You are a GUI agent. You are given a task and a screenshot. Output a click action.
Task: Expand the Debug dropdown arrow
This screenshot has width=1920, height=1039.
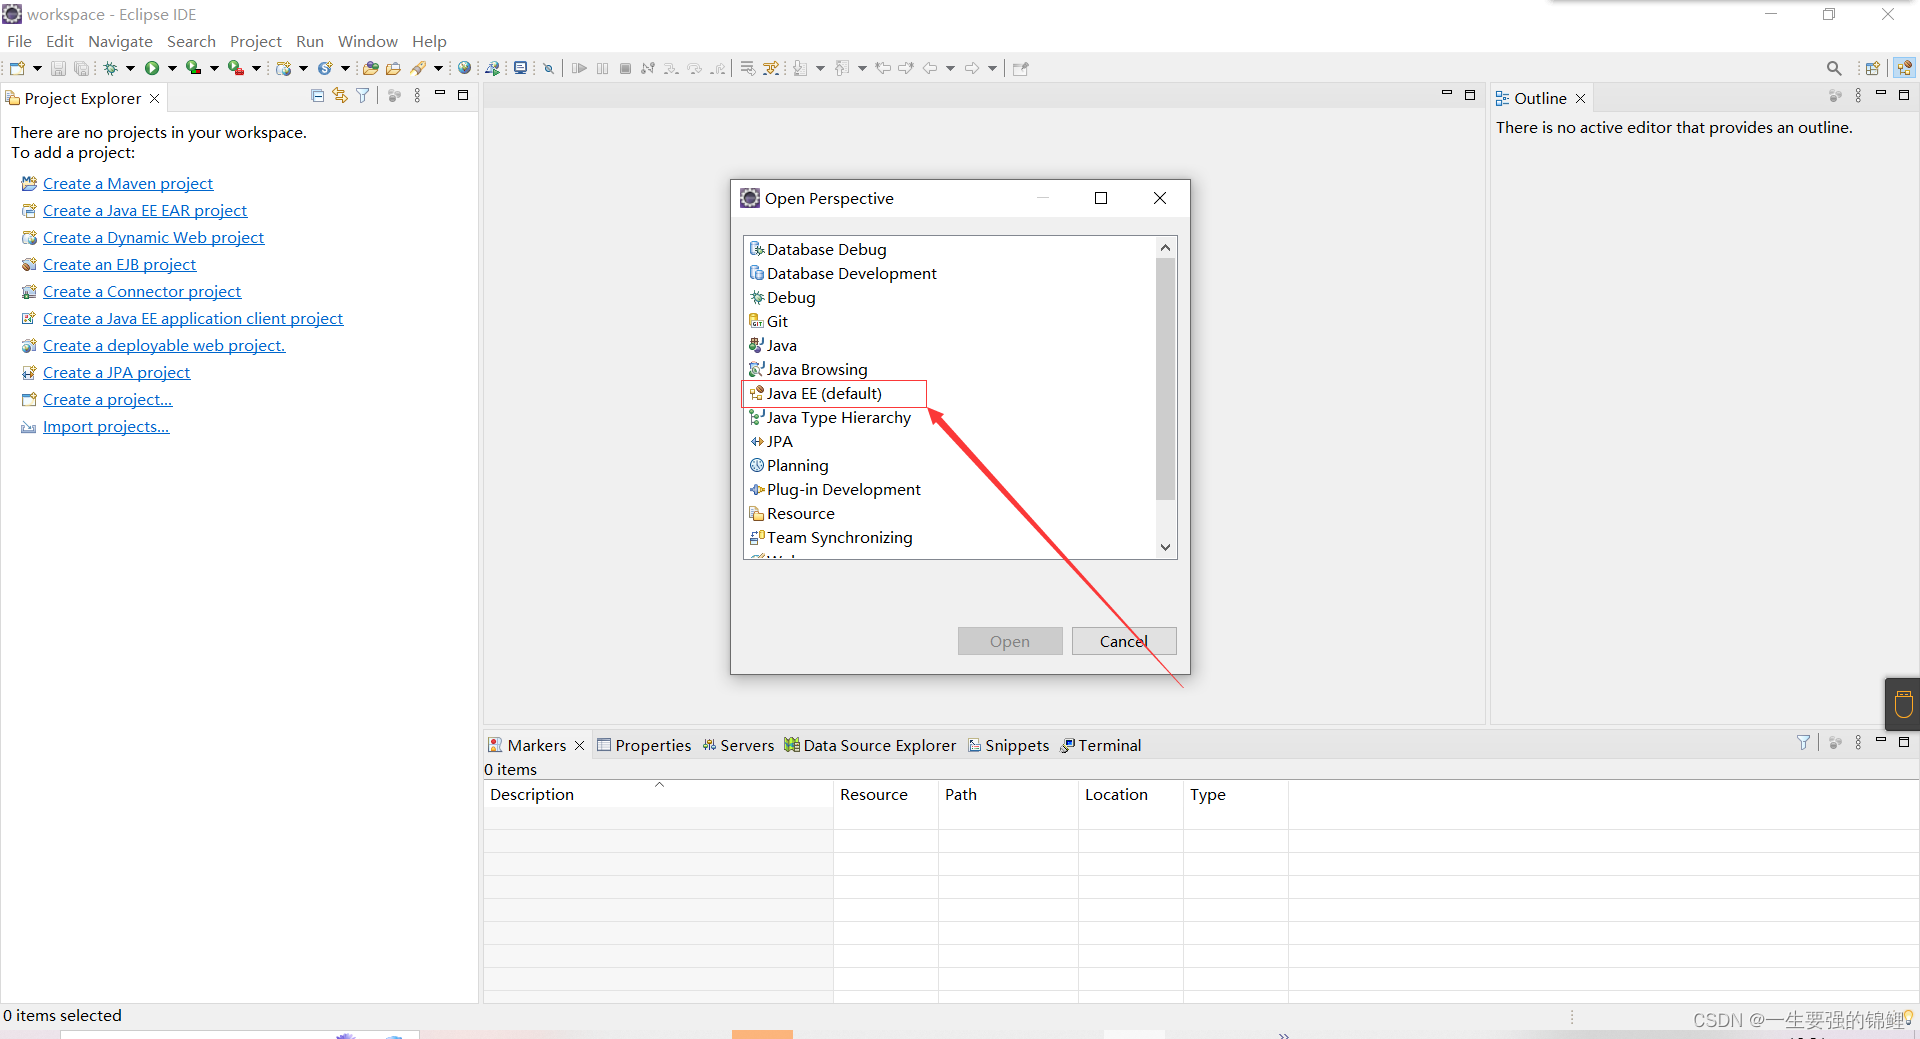[130, 68]
